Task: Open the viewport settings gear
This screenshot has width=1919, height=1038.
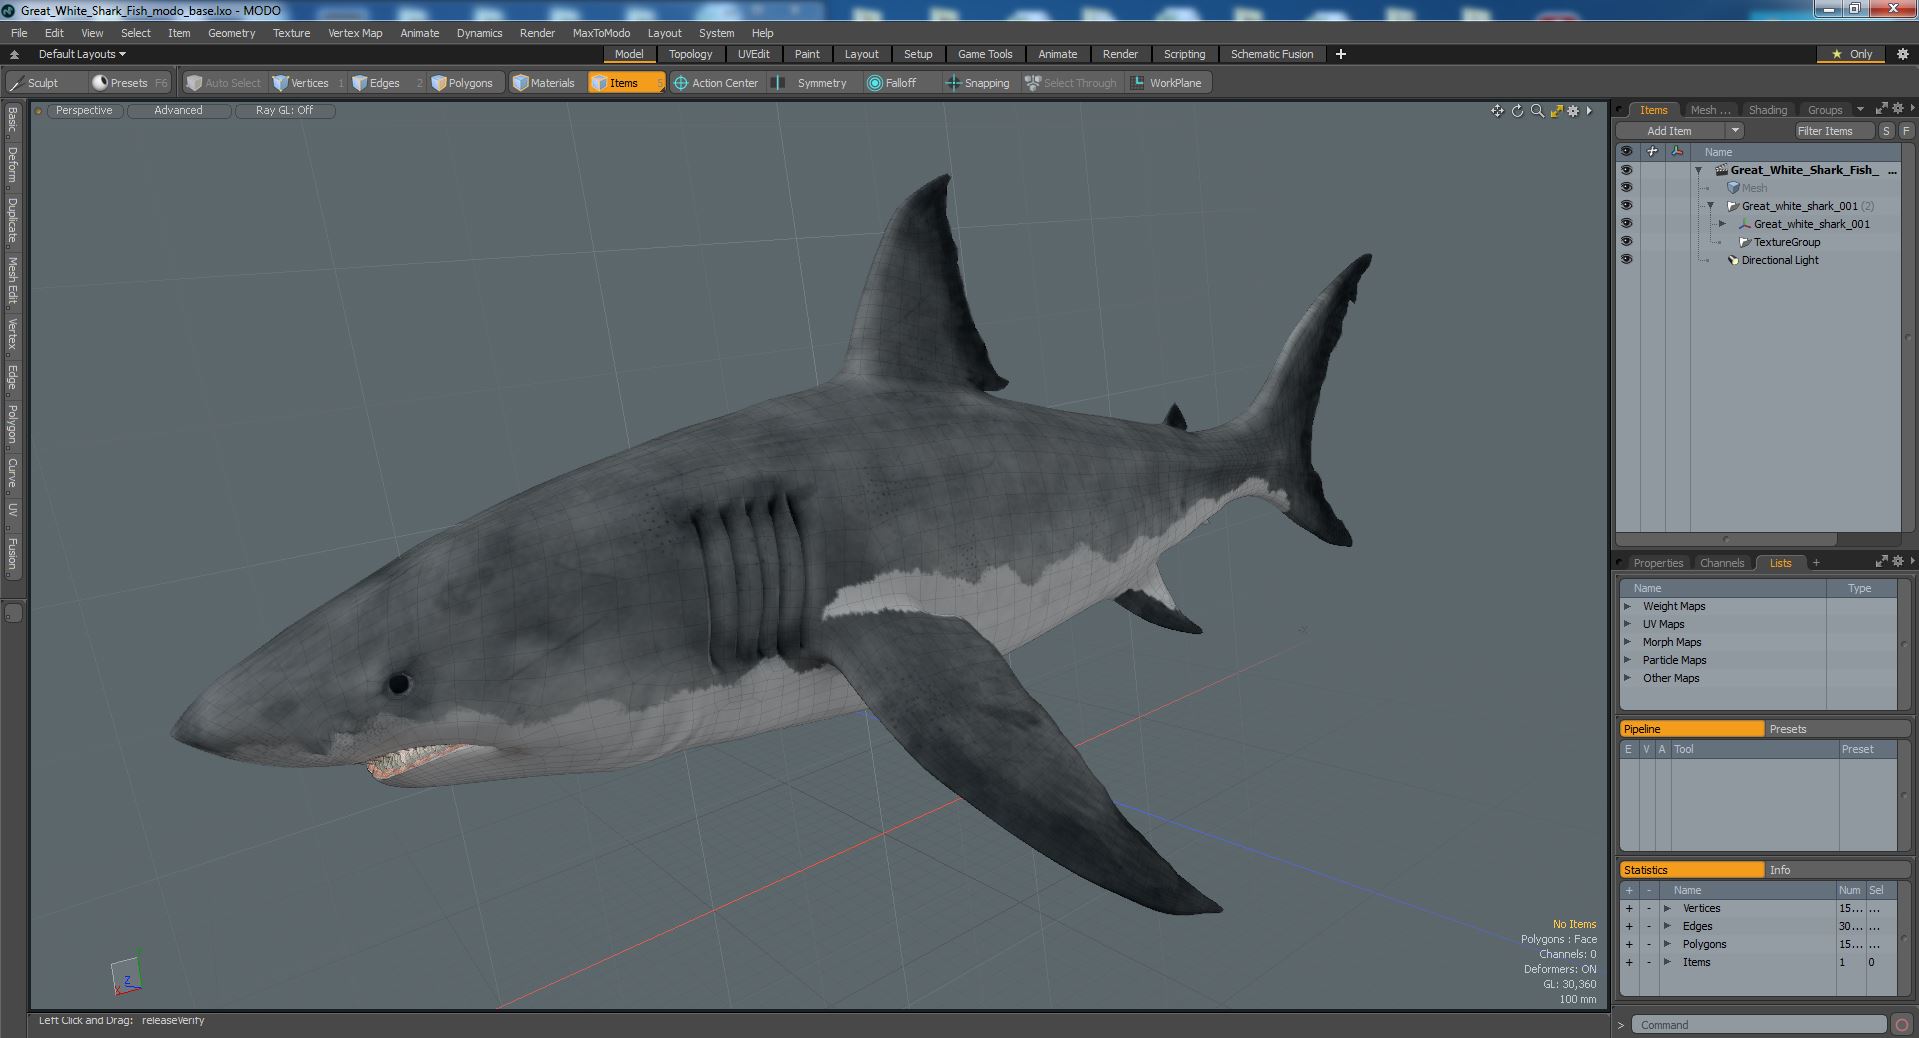Action: pyautogui.click(x=1573, y=111)
